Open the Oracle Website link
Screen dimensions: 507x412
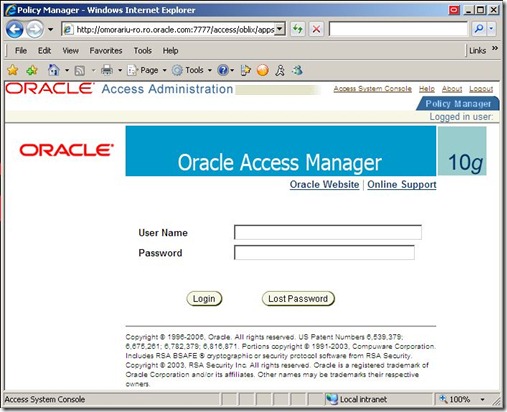click(324, 184)
